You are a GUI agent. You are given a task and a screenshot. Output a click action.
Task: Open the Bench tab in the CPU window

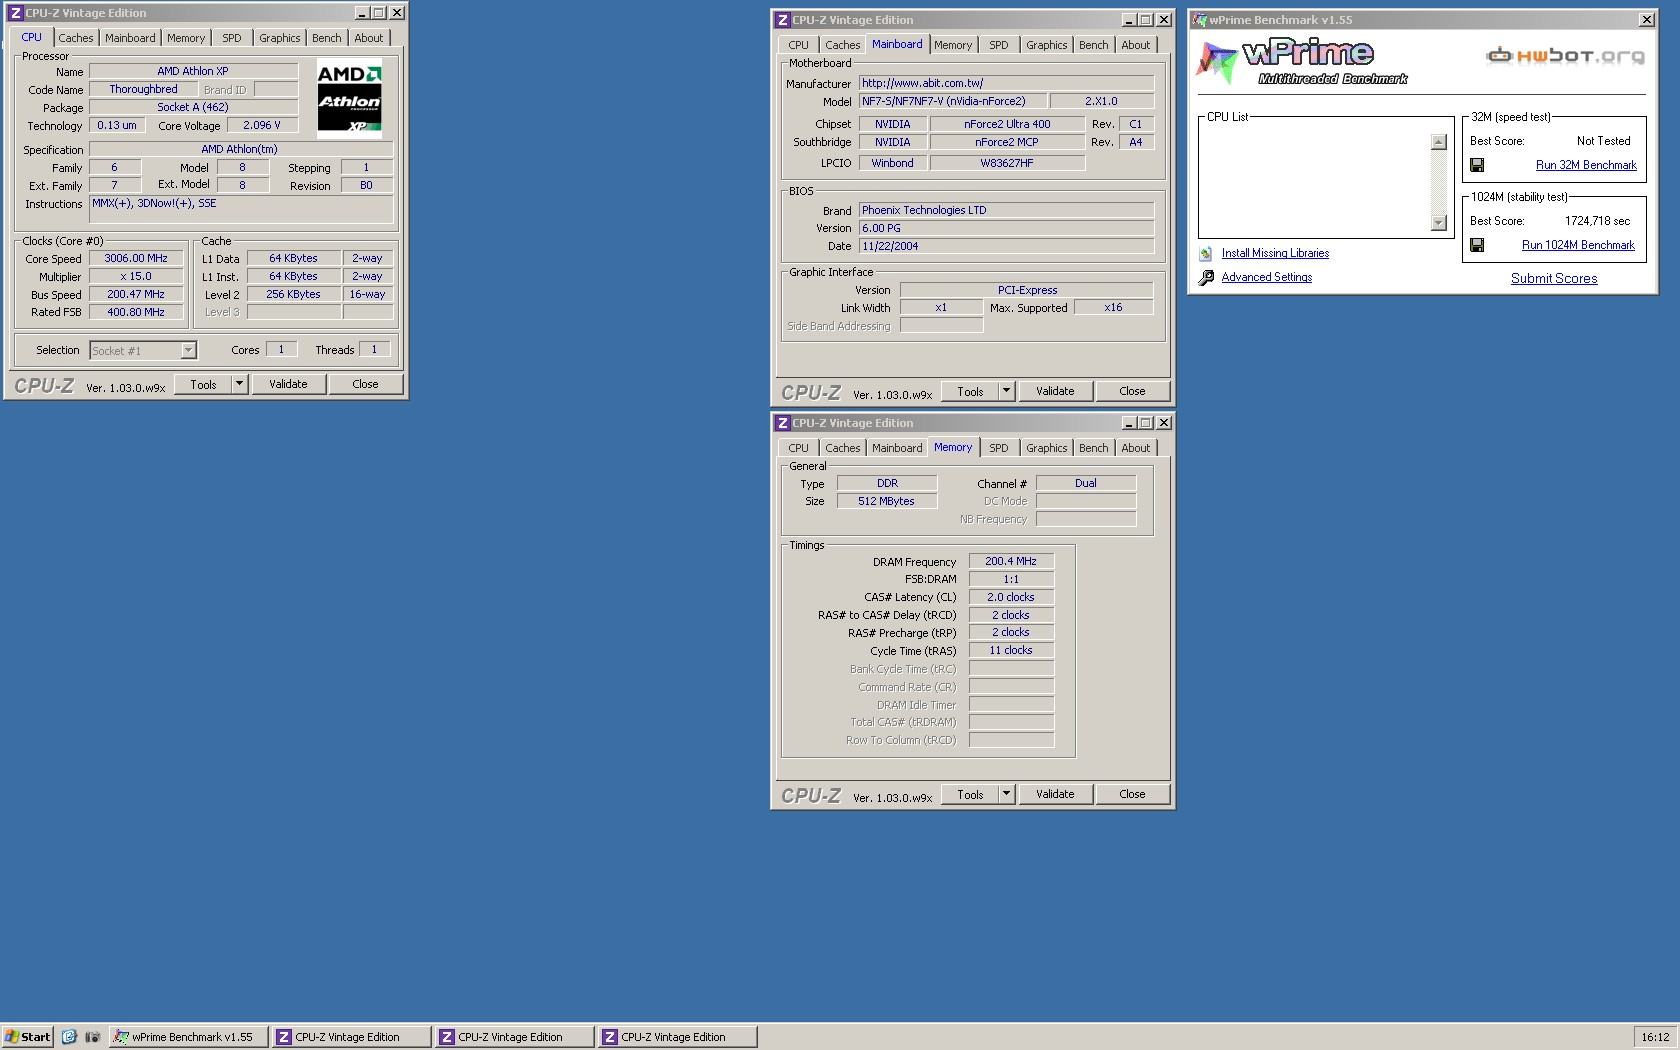326,38
